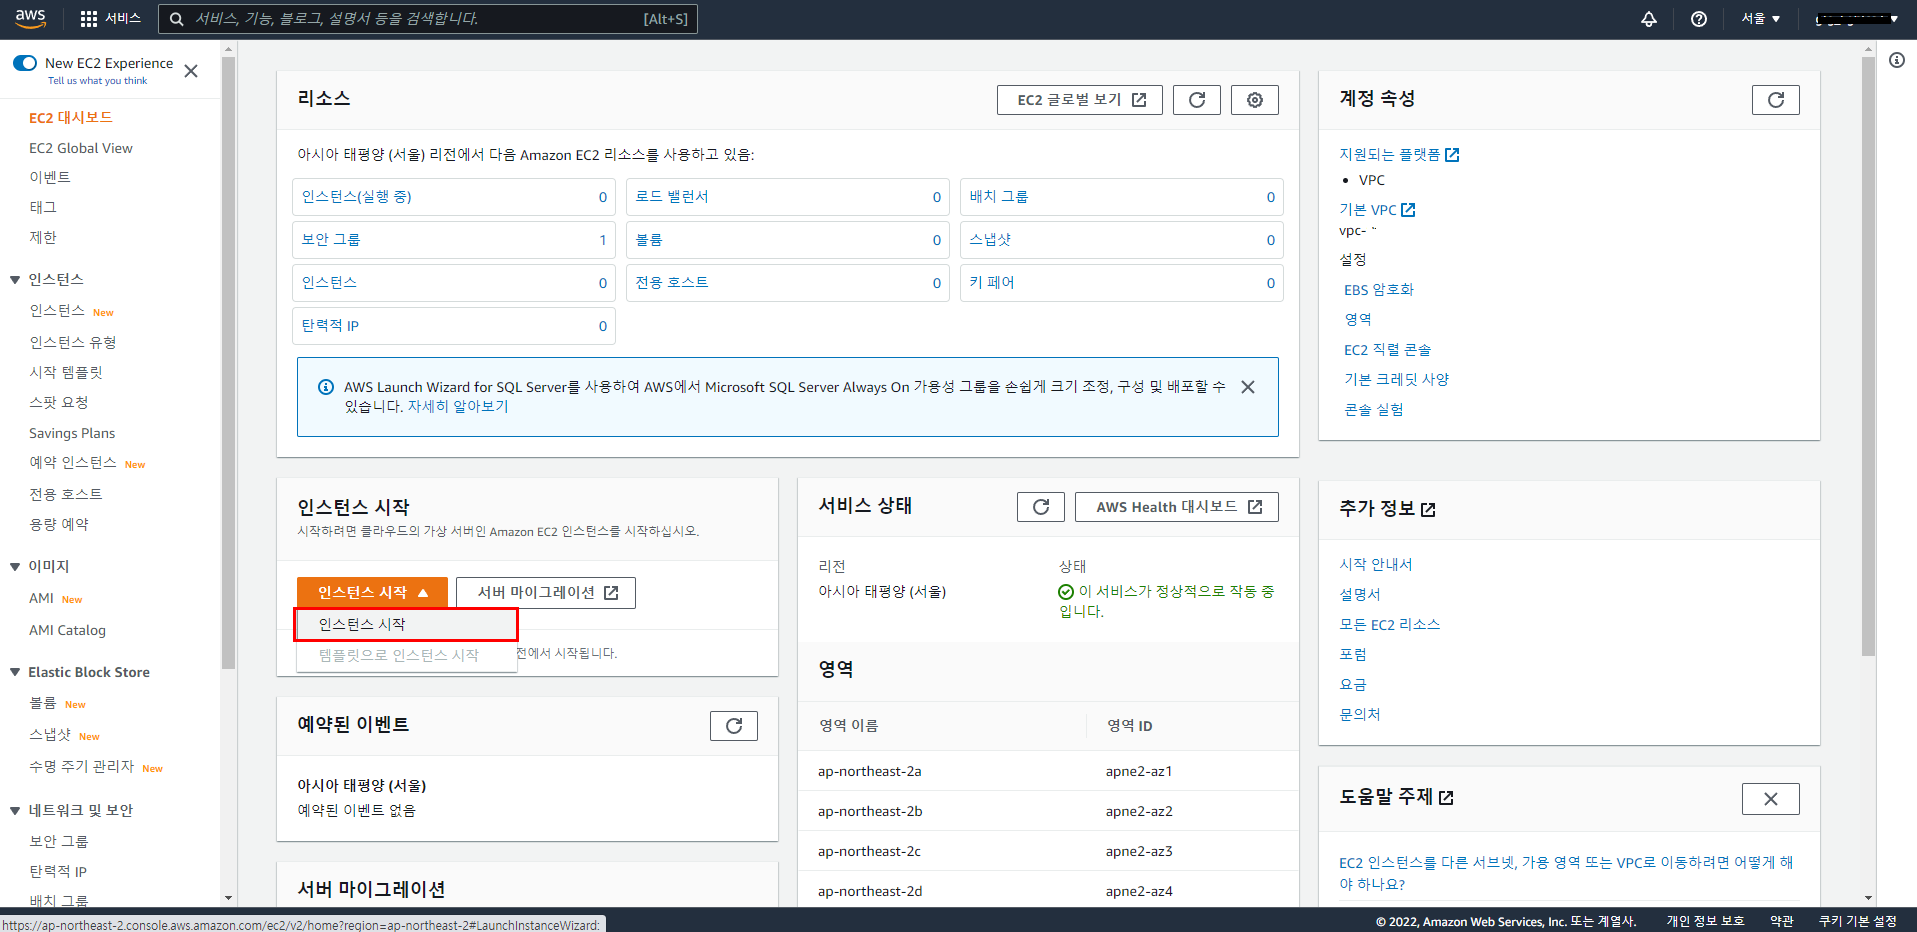Open 태그 in sidebar
Screen dimensions: 1917x932
[43, 207]
